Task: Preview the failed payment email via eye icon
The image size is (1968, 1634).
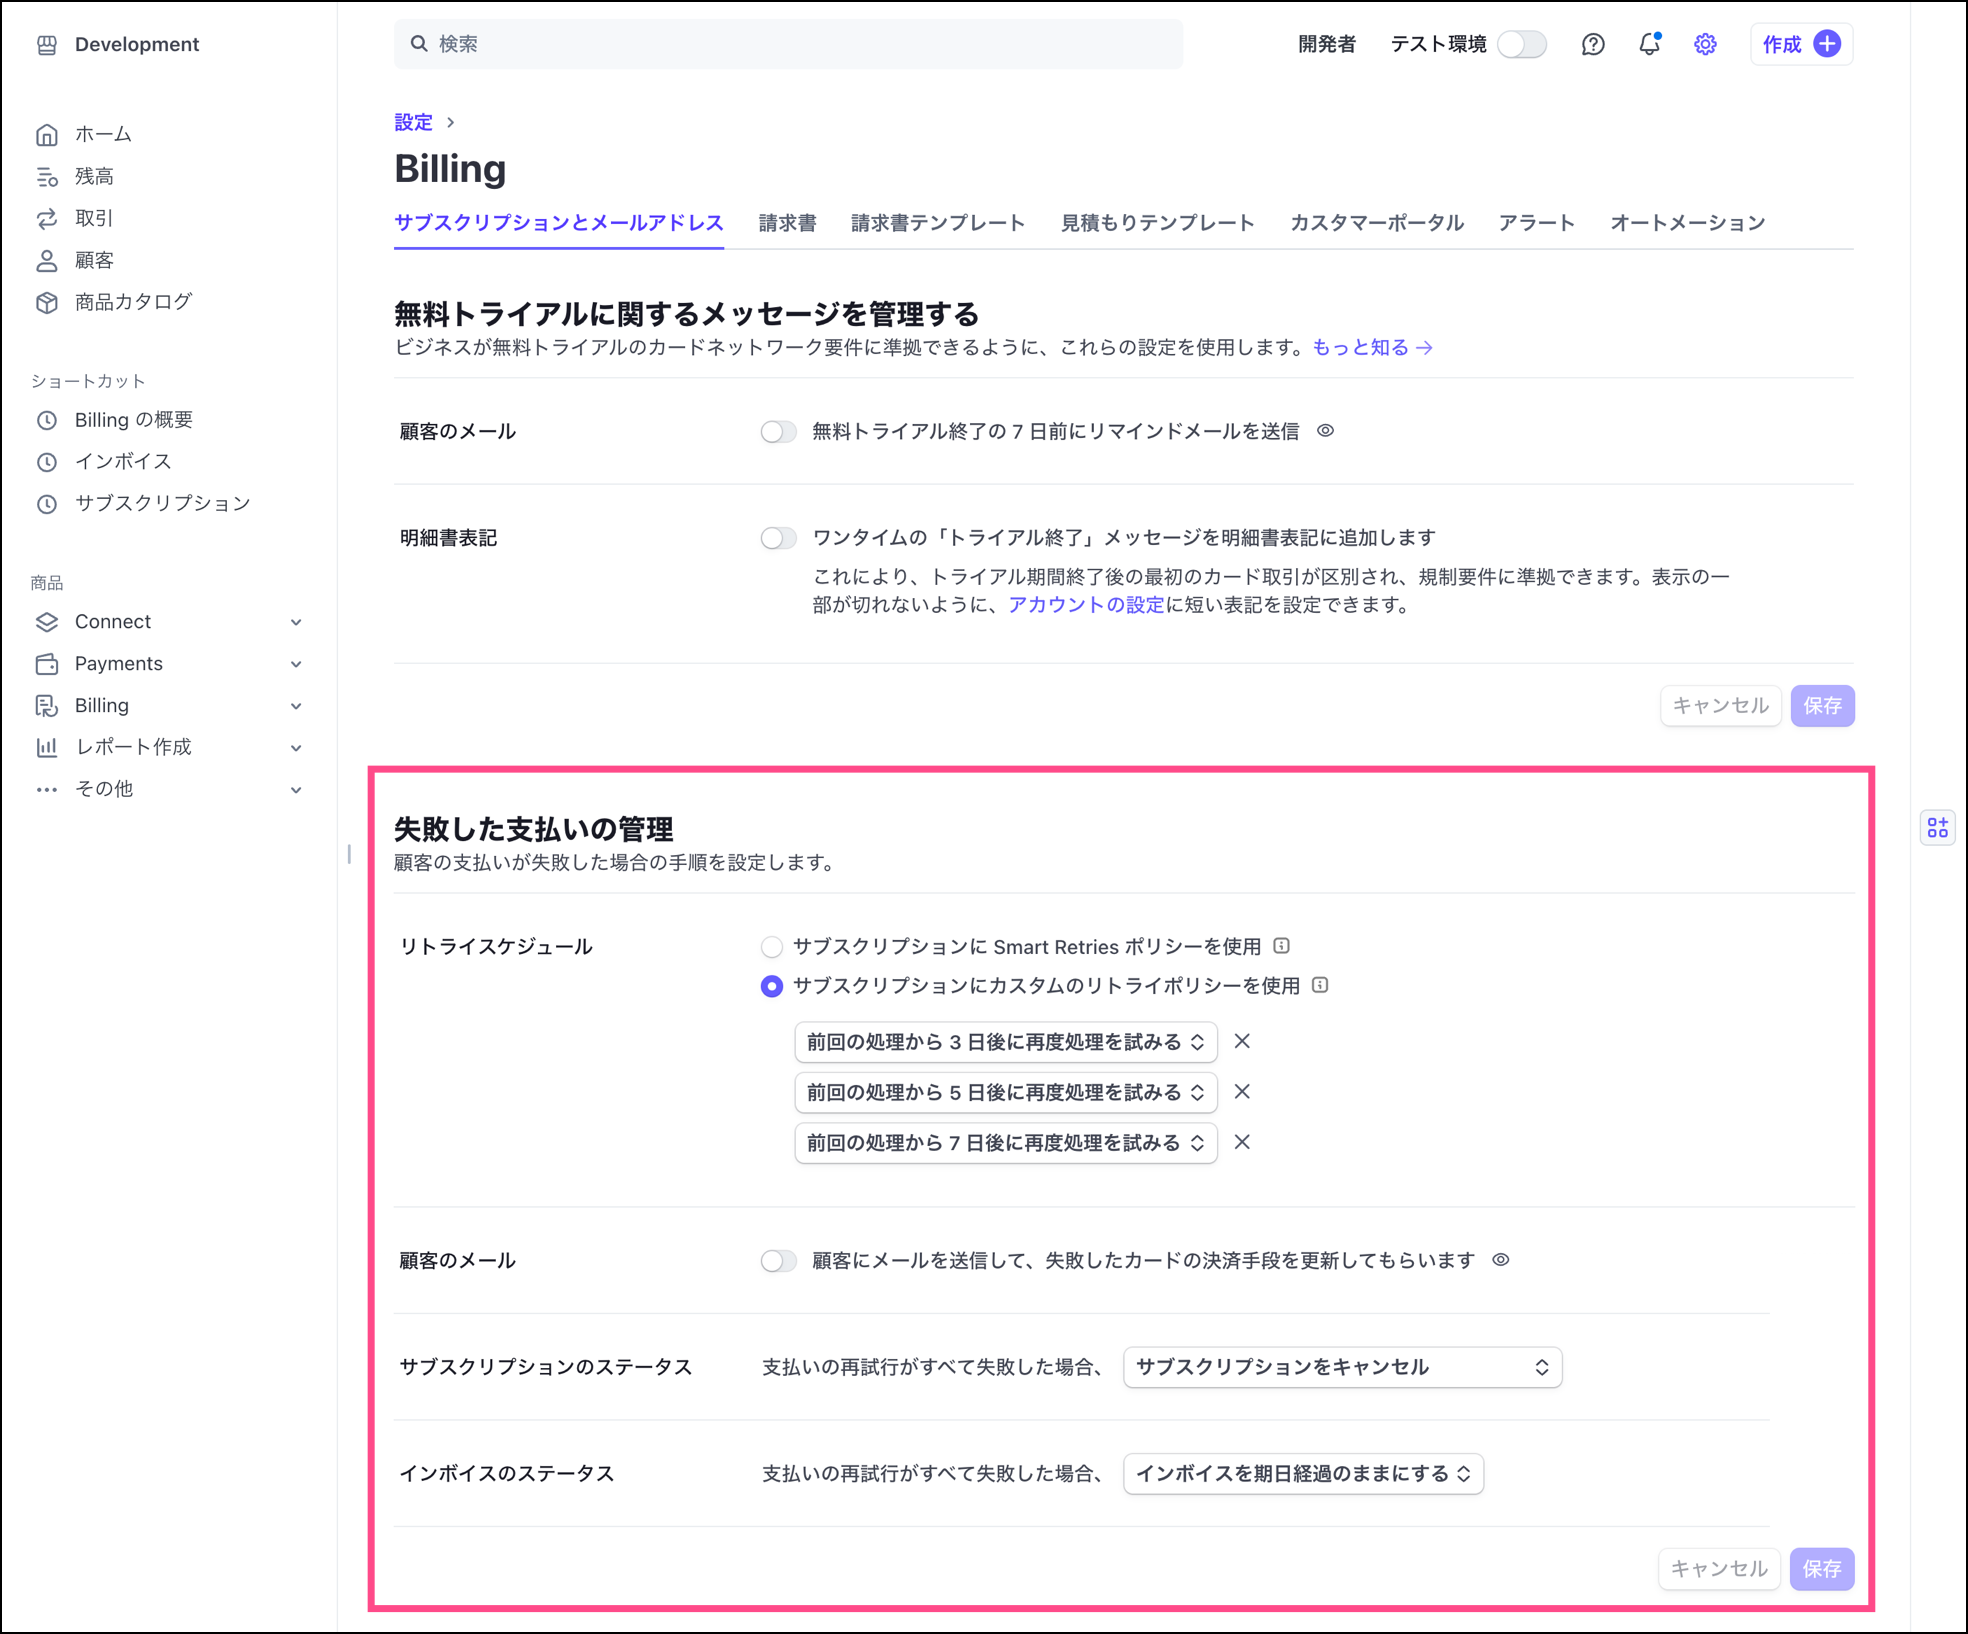Action: pyautogui.click(x=1500, y=1260)
